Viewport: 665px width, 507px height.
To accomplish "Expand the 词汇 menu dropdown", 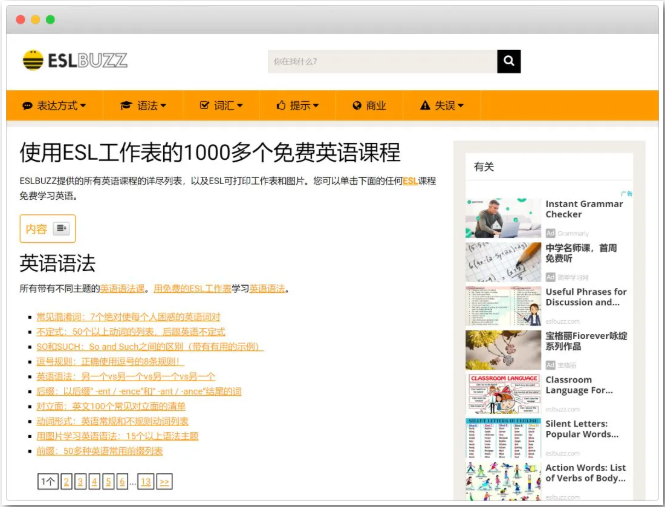I will [238, 106].
